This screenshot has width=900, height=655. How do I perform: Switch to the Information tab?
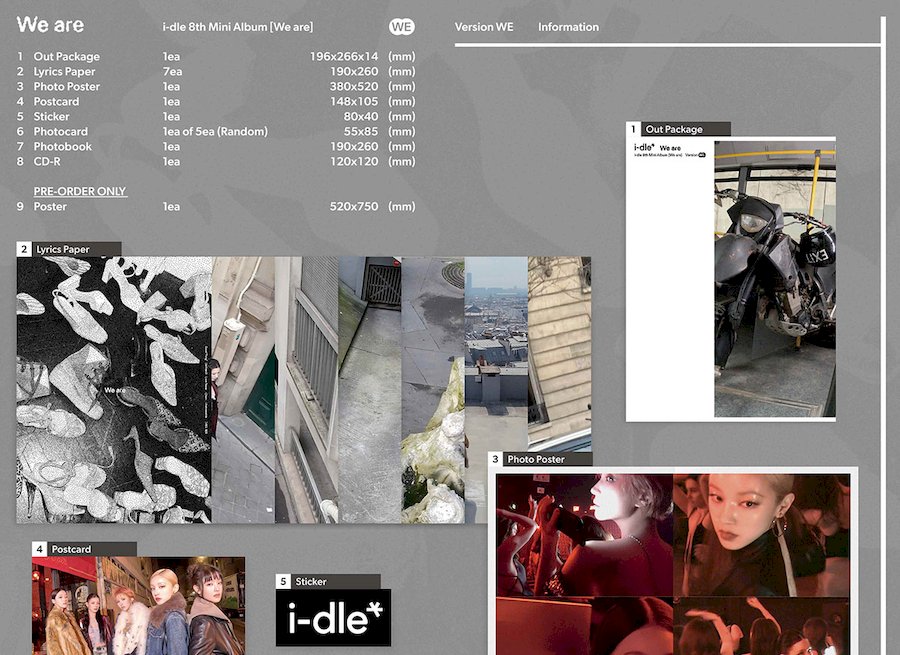(568, 27)
